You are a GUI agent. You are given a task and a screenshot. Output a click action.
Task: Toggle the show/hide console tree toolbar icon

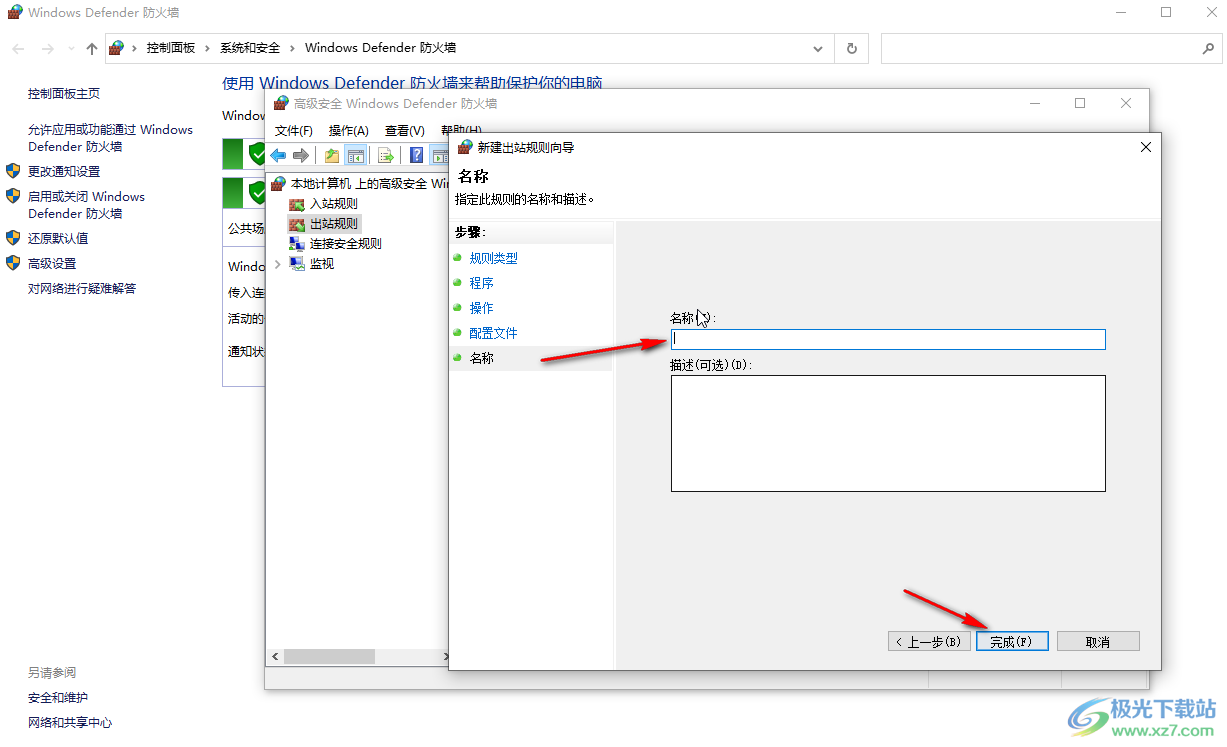point(354,155)
